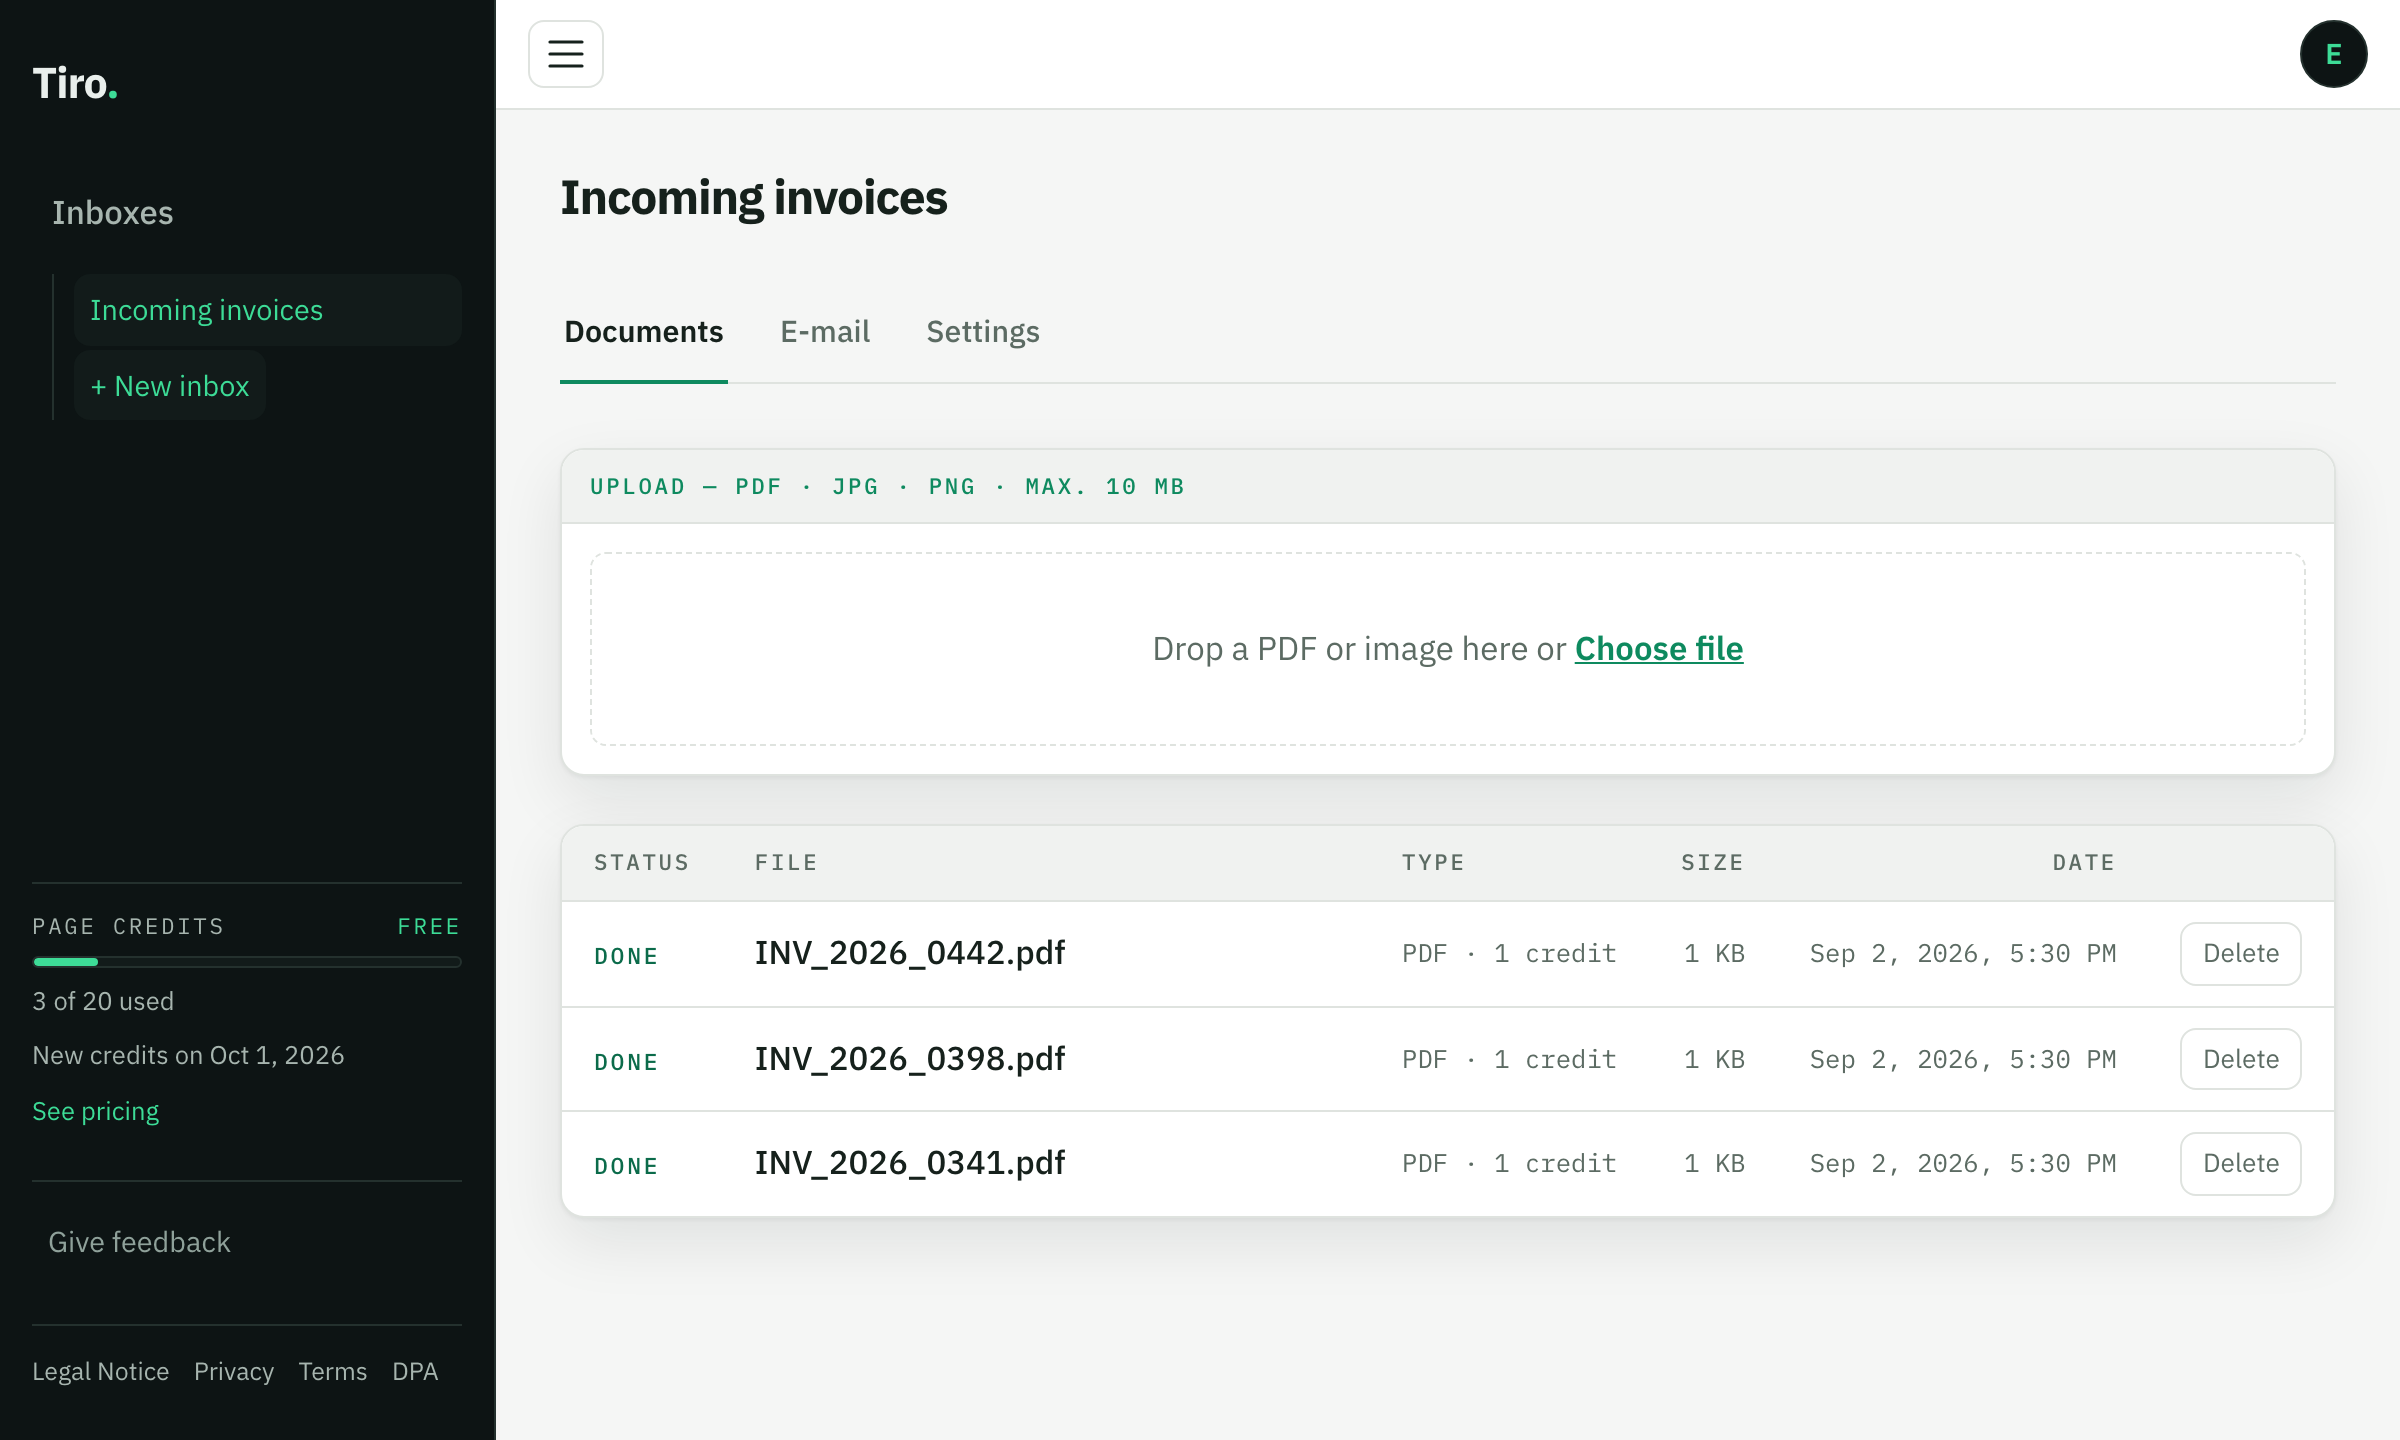Click the upload drop zone area
Image resolution: width=2400 pixels, height=1440 pixels.
tap(1448, 649)
